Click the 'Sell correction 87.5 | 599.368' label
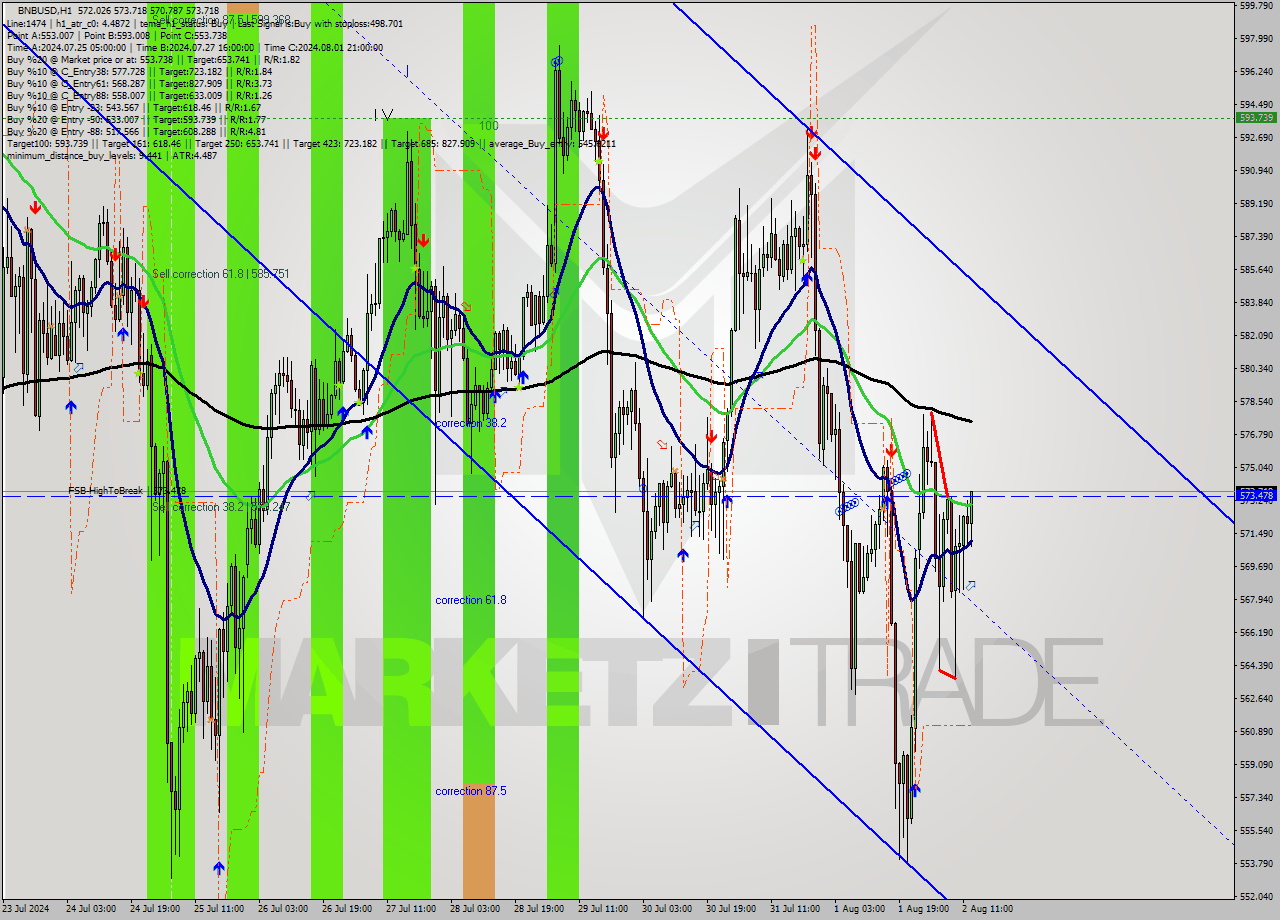The width and height of the screenshot is (1280, 920). 222,19
